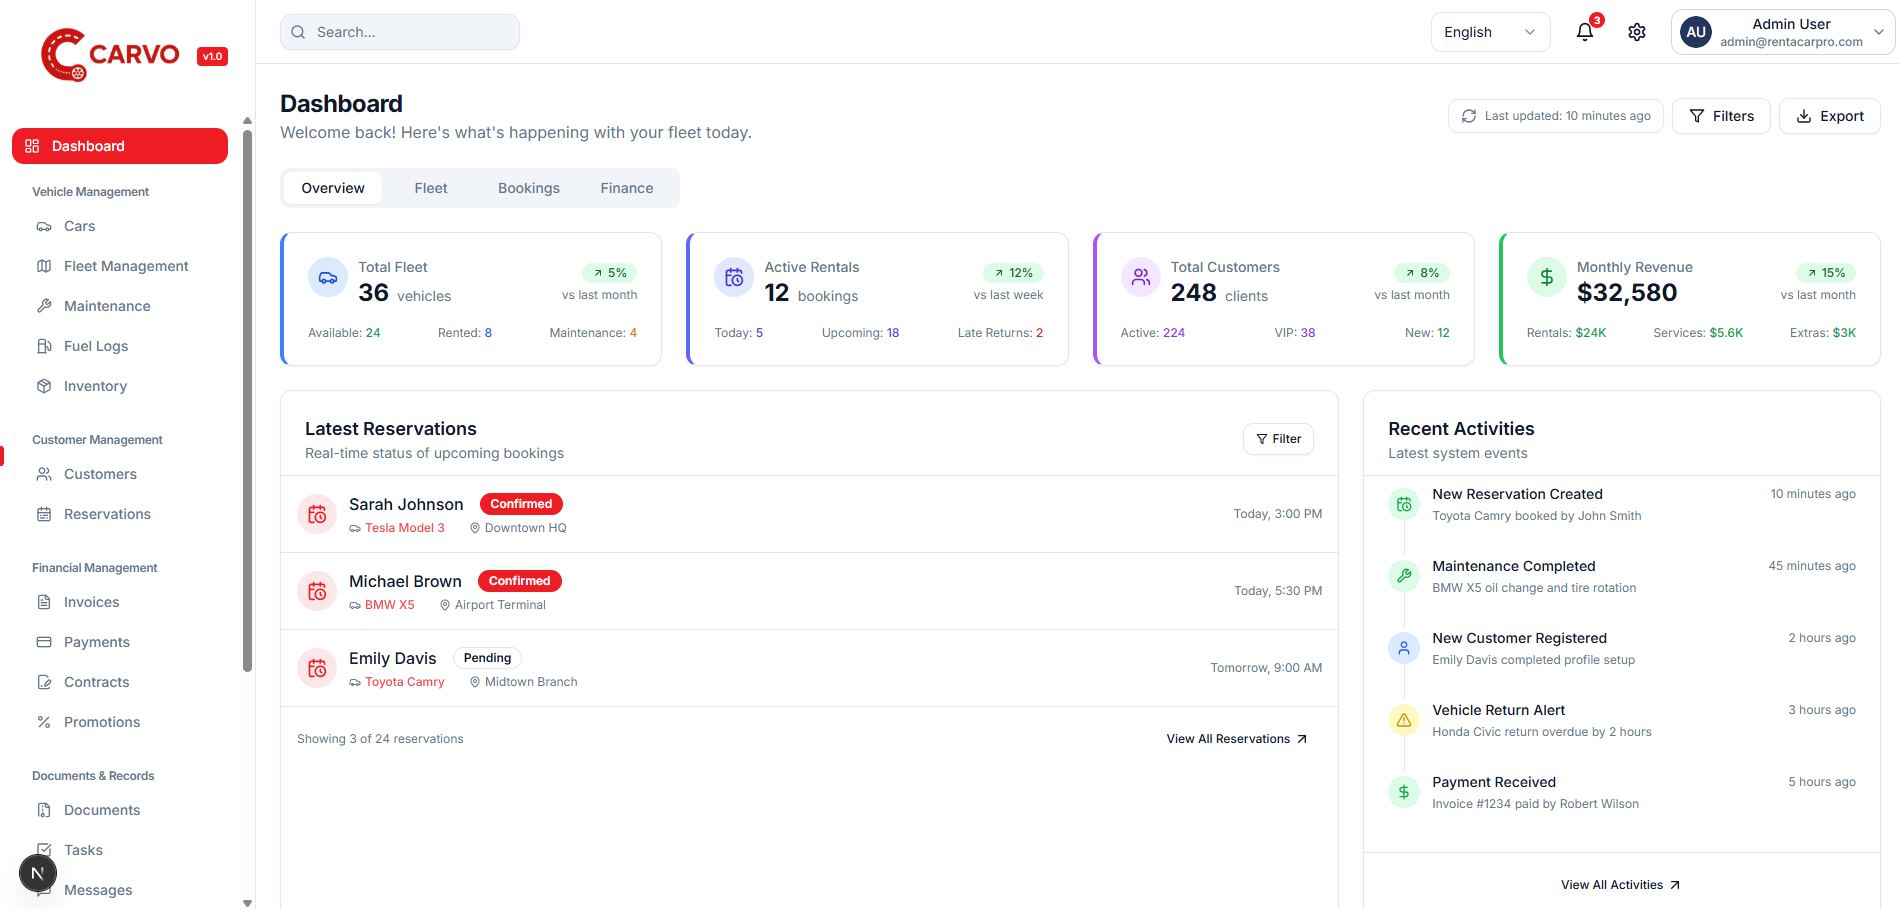Click into the Search field
The height and width of the screenshot is (909, 1899).
[x=400, y=32]
